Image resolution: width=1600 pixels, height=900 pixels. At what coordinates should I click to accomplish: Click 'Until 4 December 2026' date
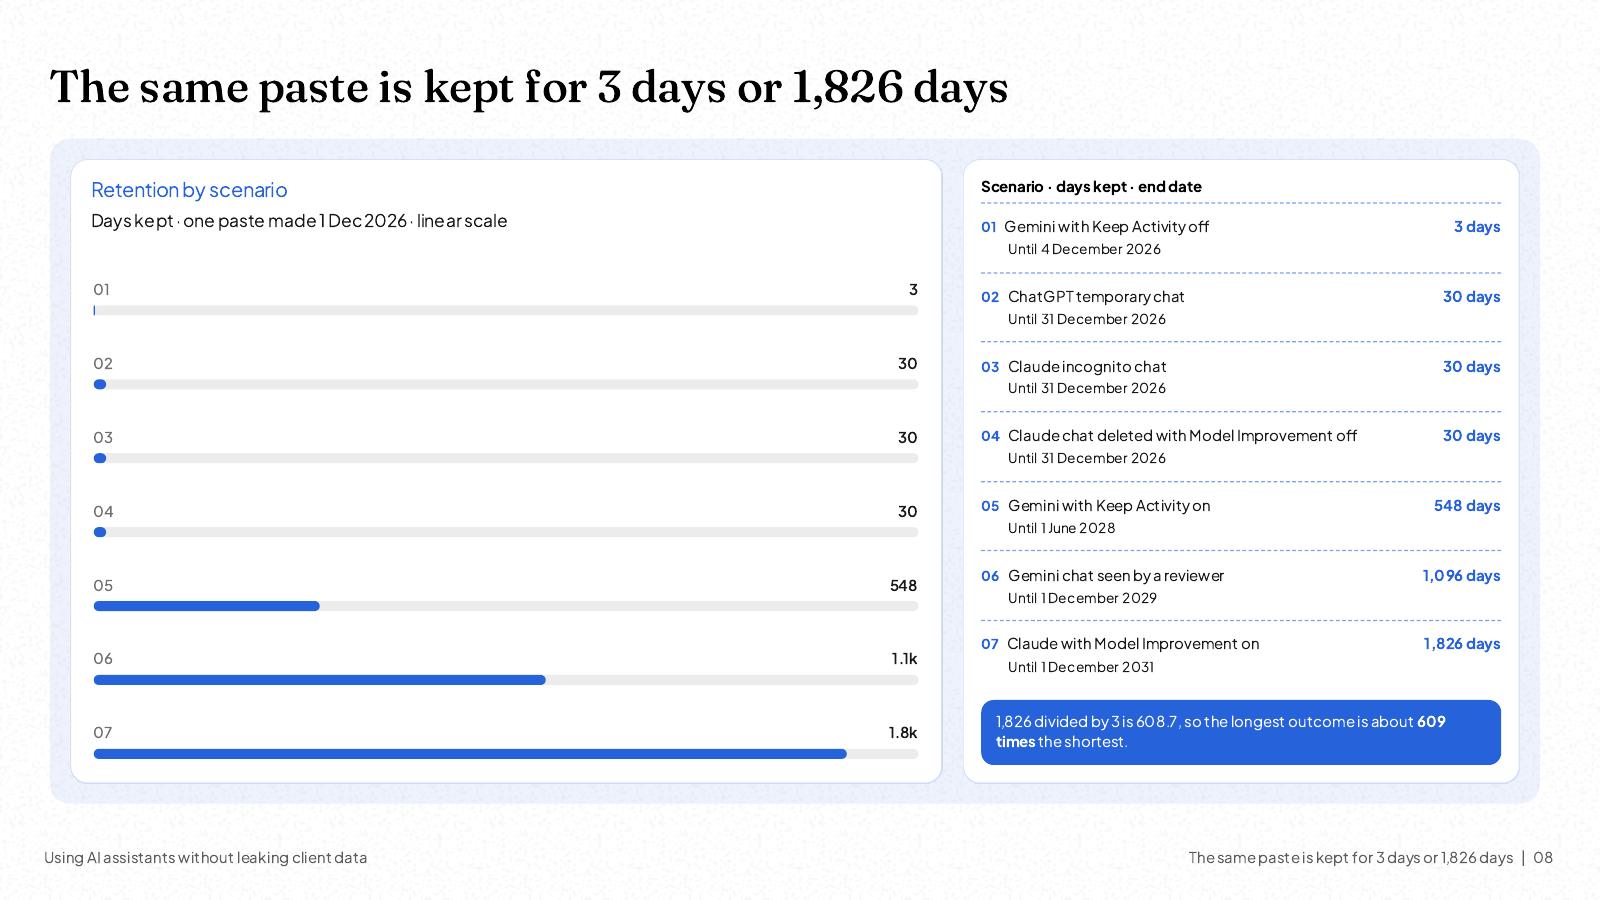1084,250
